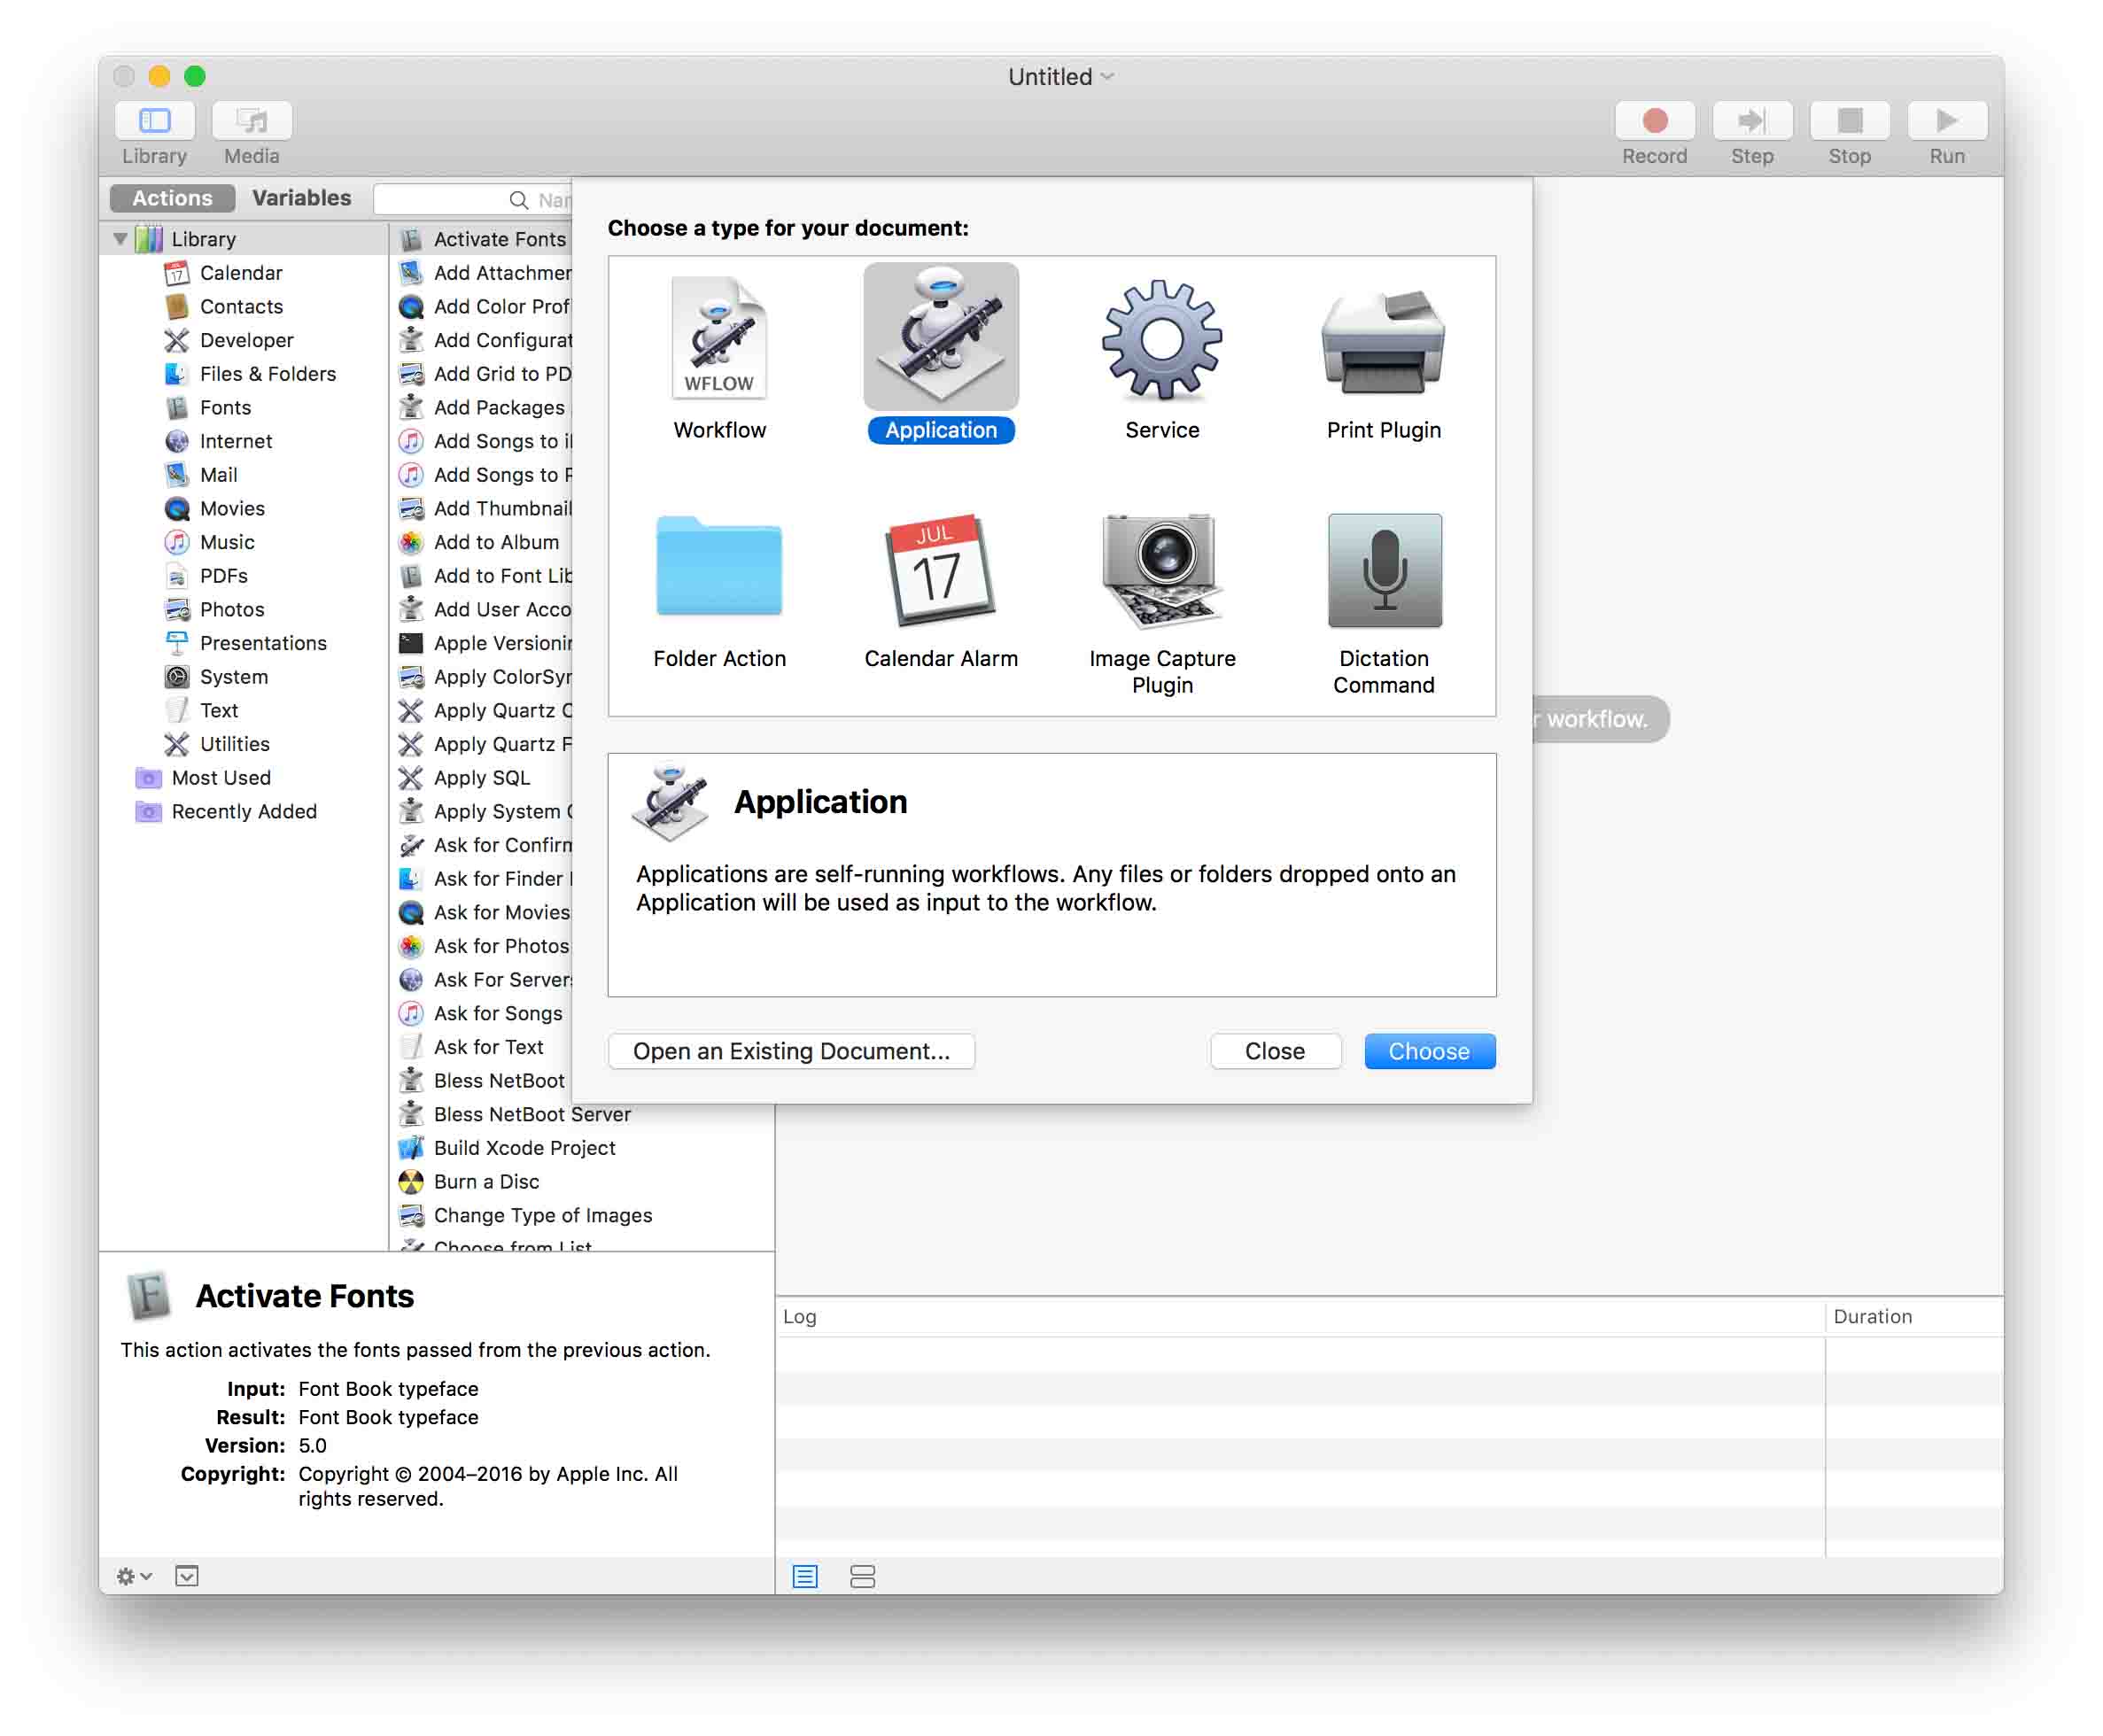Pick the Folder Action document type
The image size is (2103, 1736).
[719, 568]
